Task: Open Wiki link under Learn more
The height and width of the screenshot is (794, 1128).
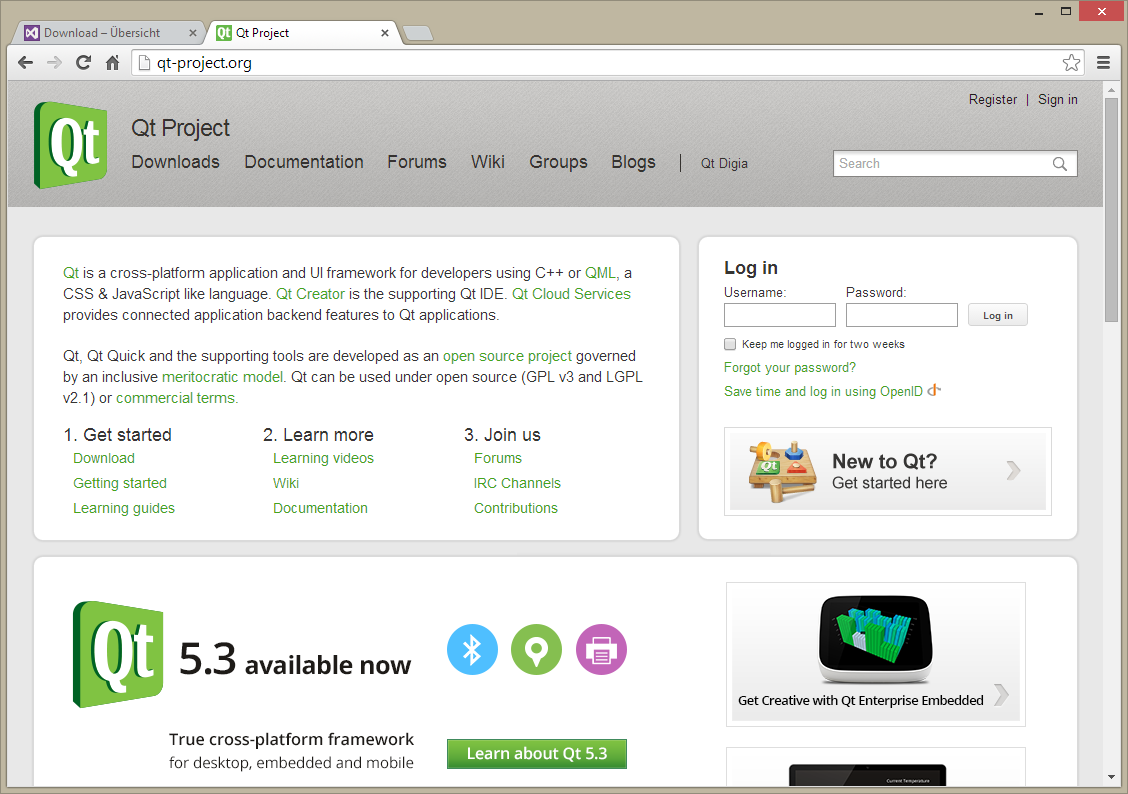Action: tap(286, 483)
